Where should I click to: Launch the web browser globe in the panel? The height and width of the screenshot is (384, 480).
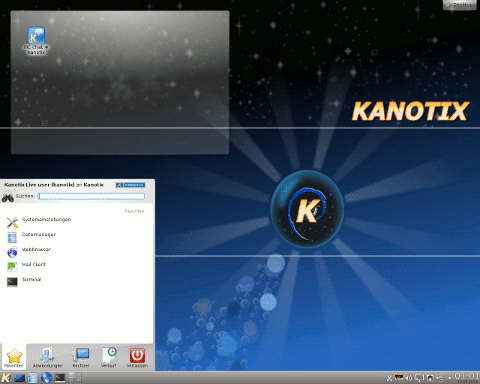[x=46, y=378]
